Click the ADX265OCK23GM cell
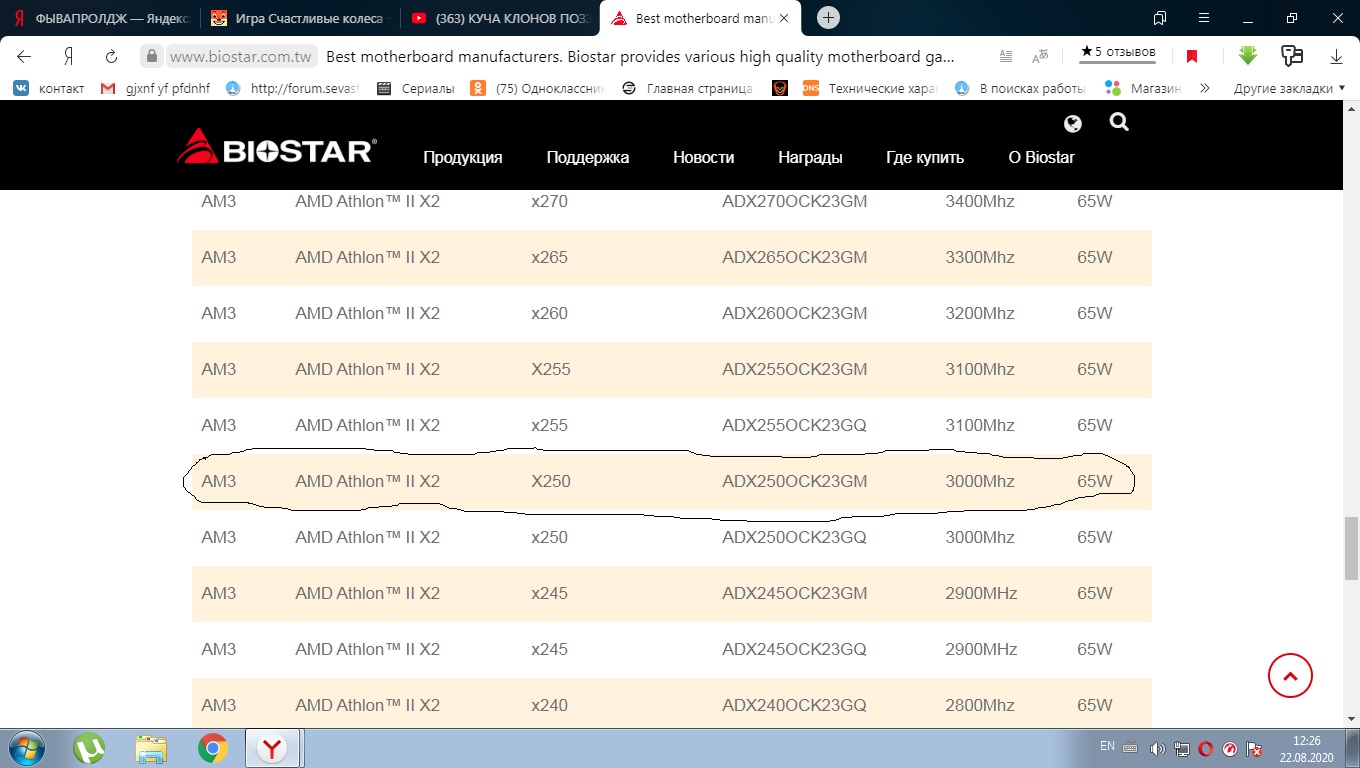 click(x=795, y=257)
